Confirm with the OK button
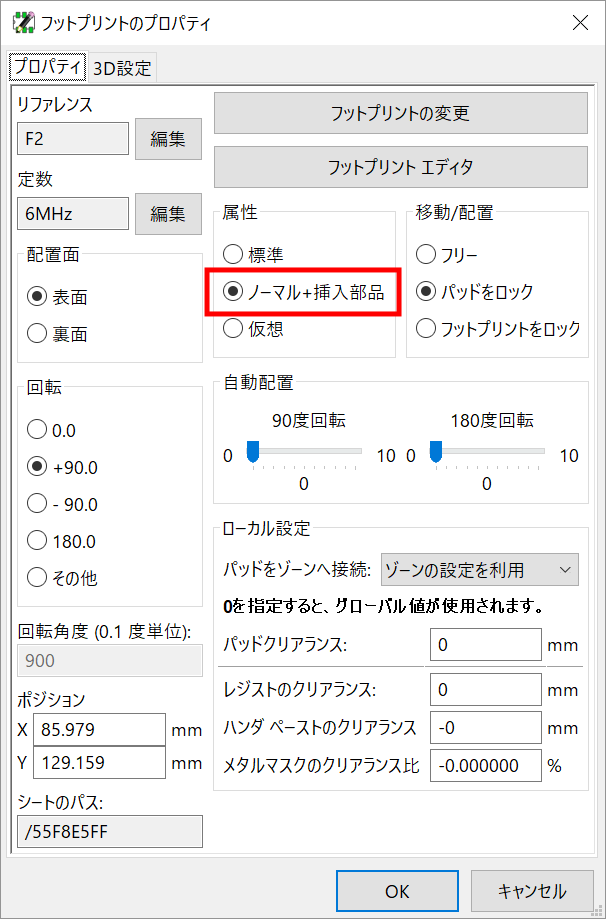606x919 pixels. [x=397, y=891]
